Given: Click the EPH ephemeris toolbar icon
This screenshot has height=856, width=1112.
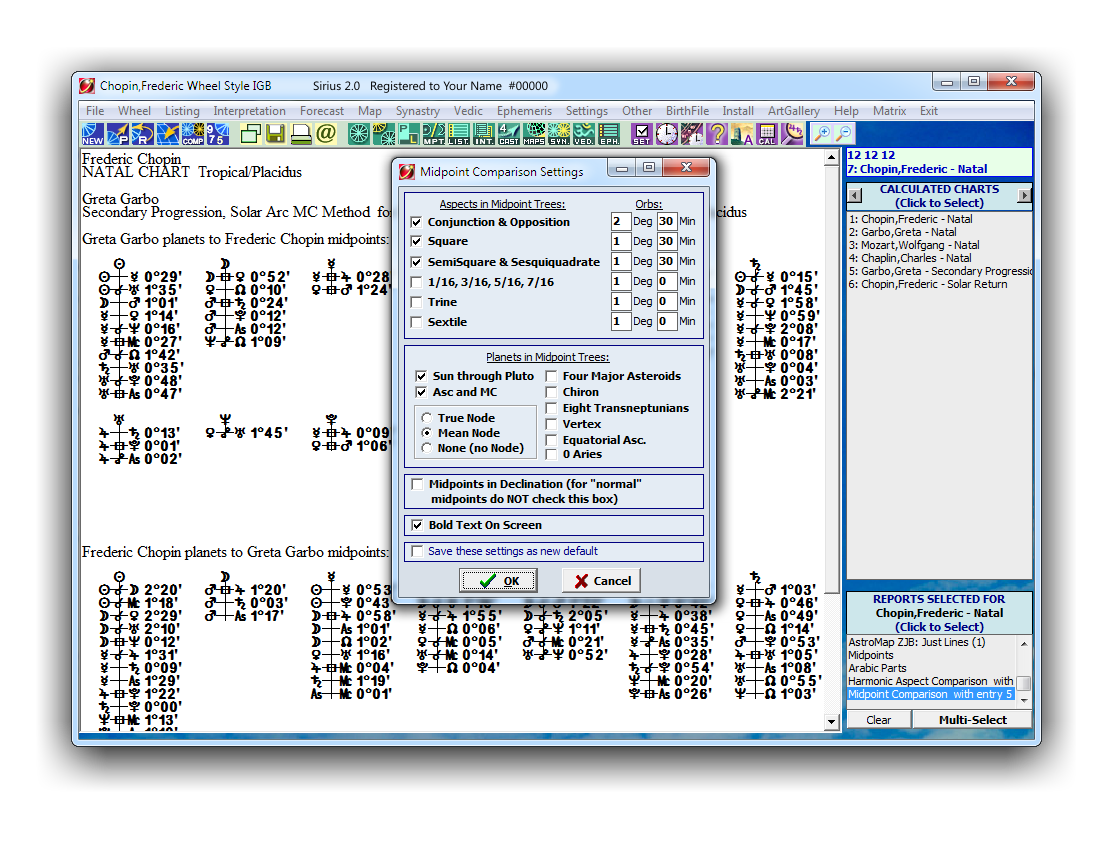Looking at the screenshot, I should pos(609,134).
